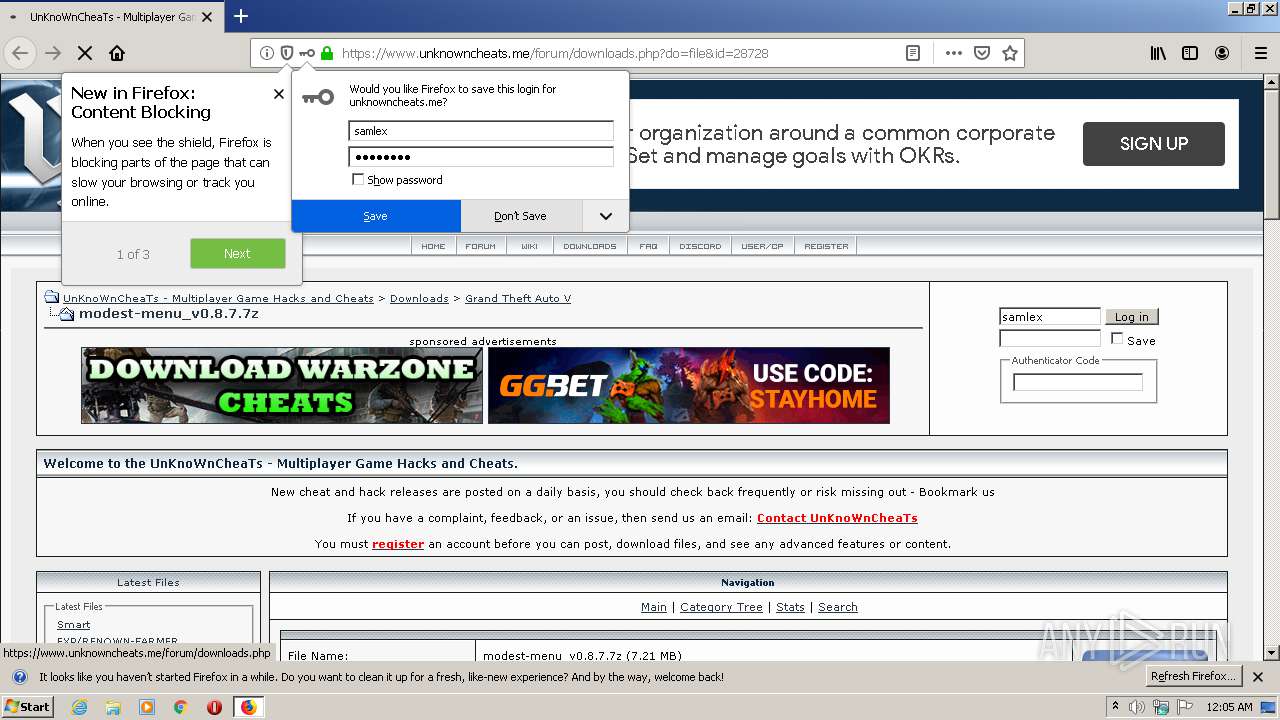Open the Search navigation link
Screen dimensions: 1280x720
[x=838, y=607]
